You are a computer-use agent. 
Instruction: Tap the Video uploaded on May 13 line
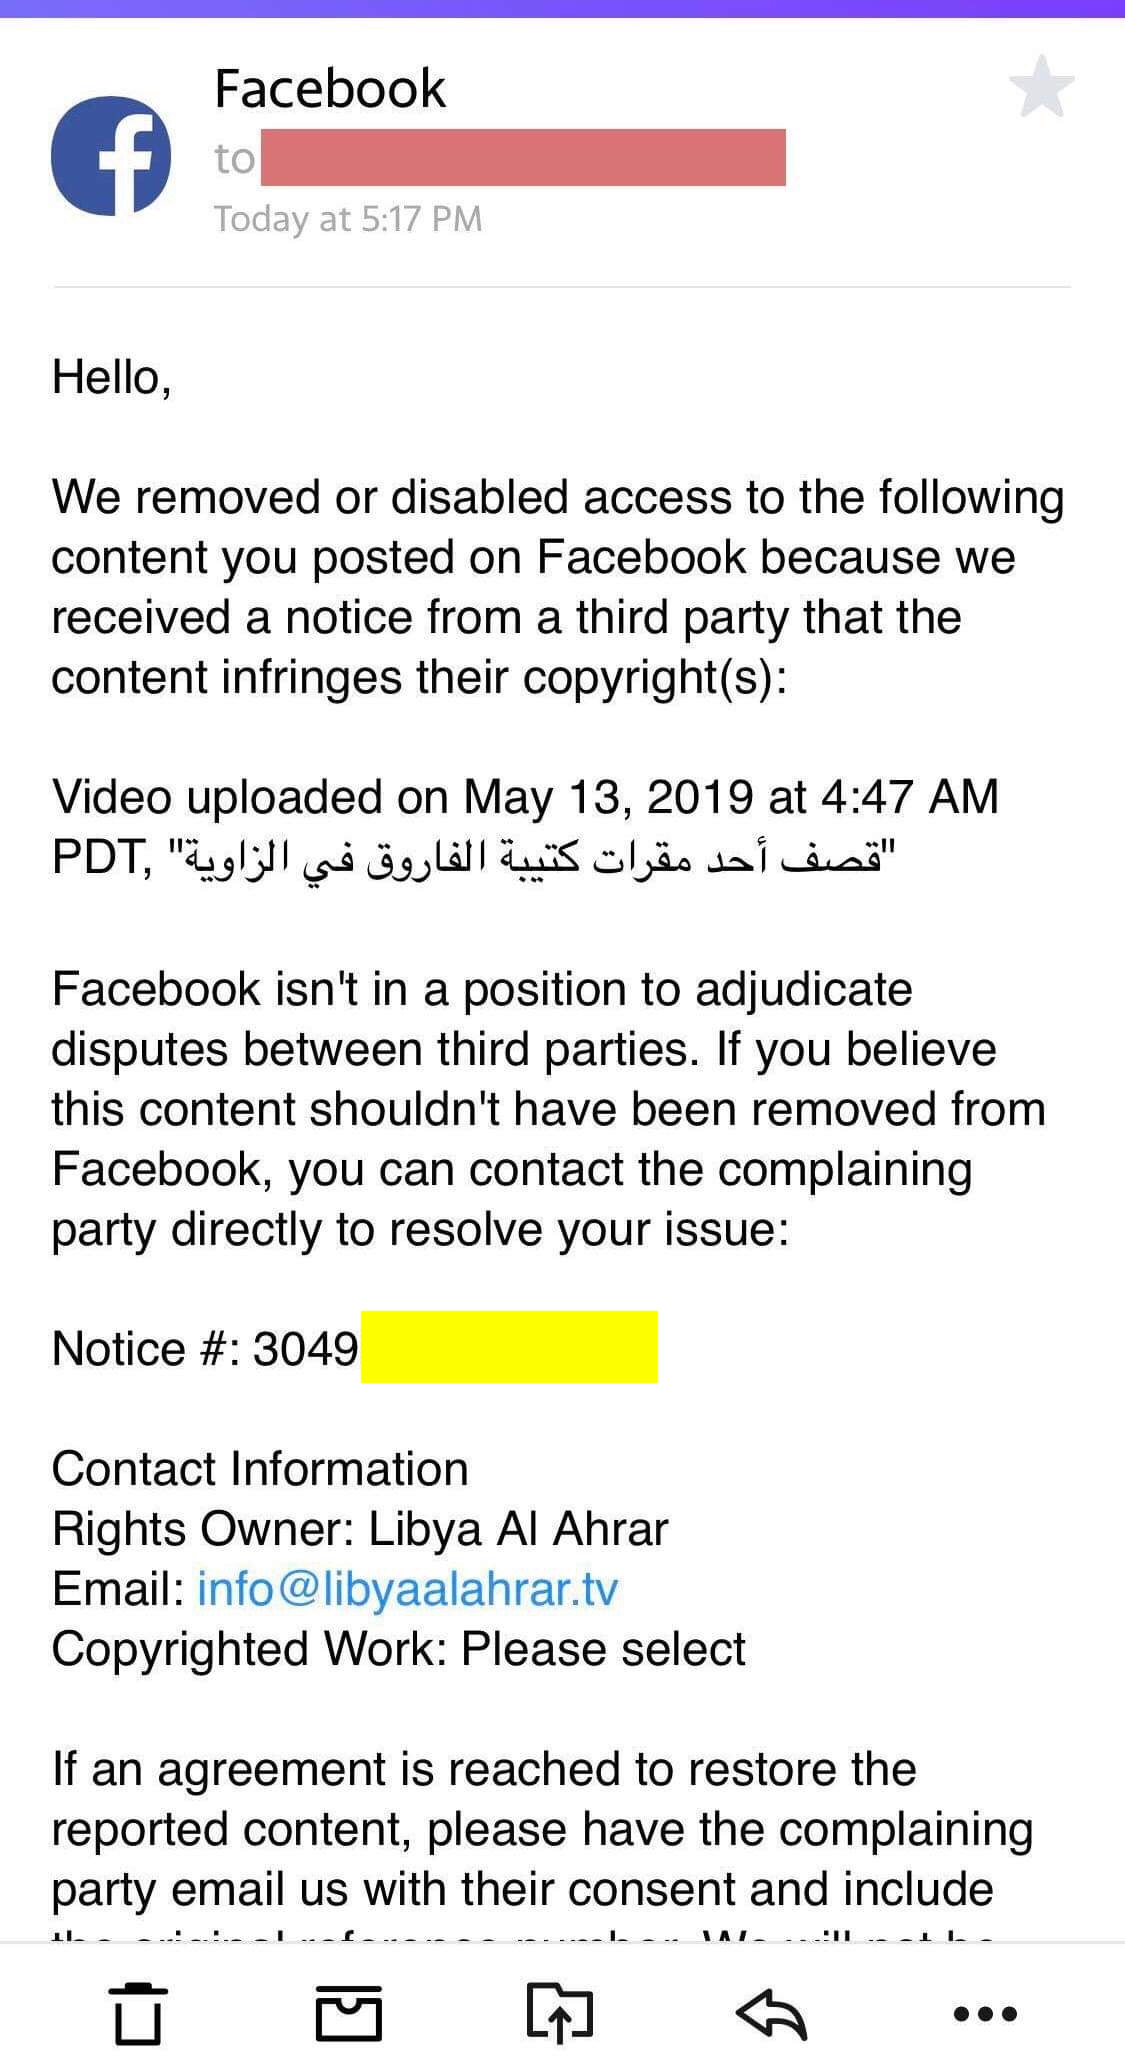click(x=525, y=797)
